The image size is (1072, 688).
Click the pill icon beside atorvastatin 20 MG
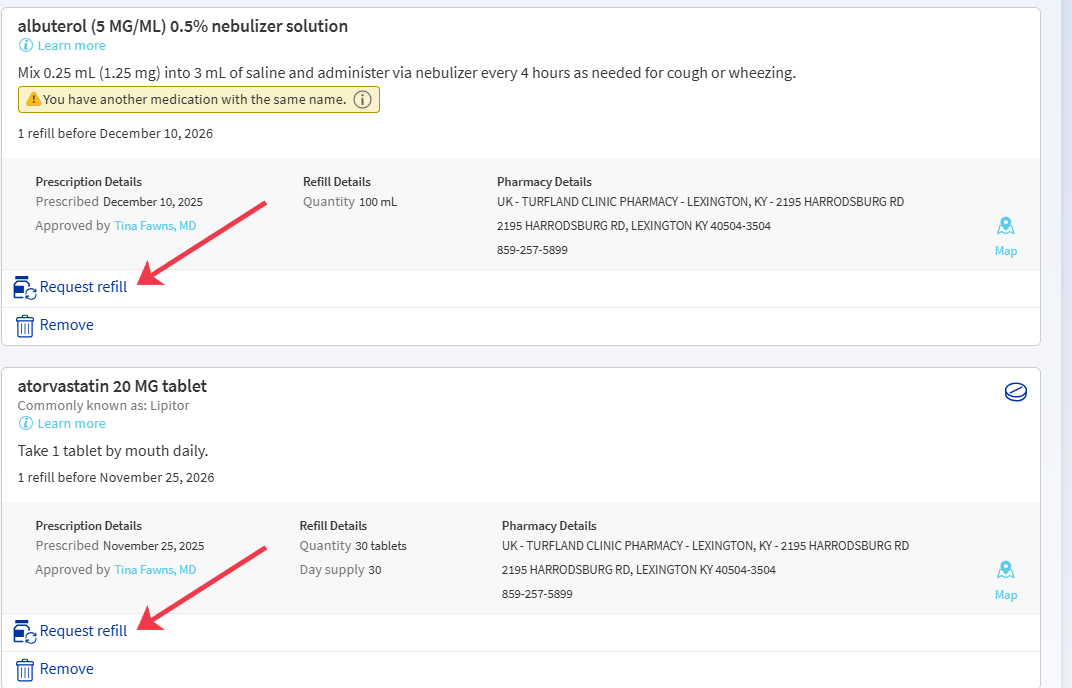[1015, 392]
